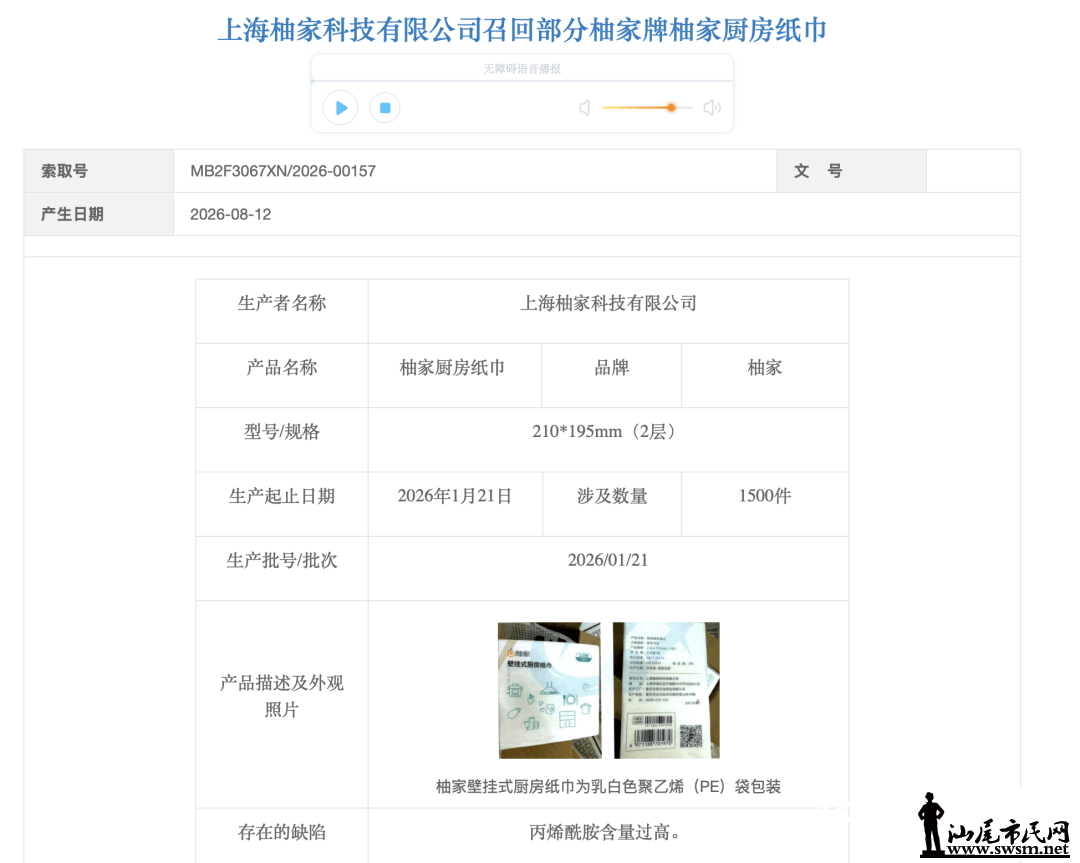Select the quantity 1500件
Viewport: 1080px width, 863px height.
point(765,496)
